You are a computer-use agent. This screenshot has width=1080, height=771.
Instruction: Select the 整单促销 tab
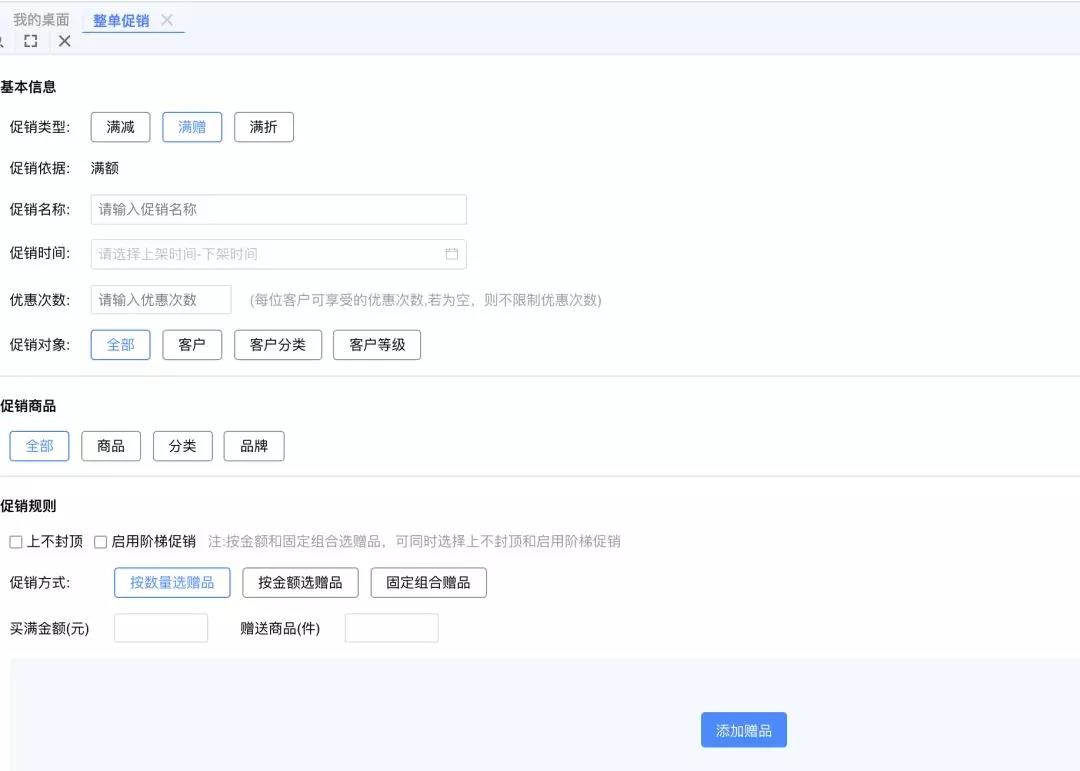(x=121, y=20)
